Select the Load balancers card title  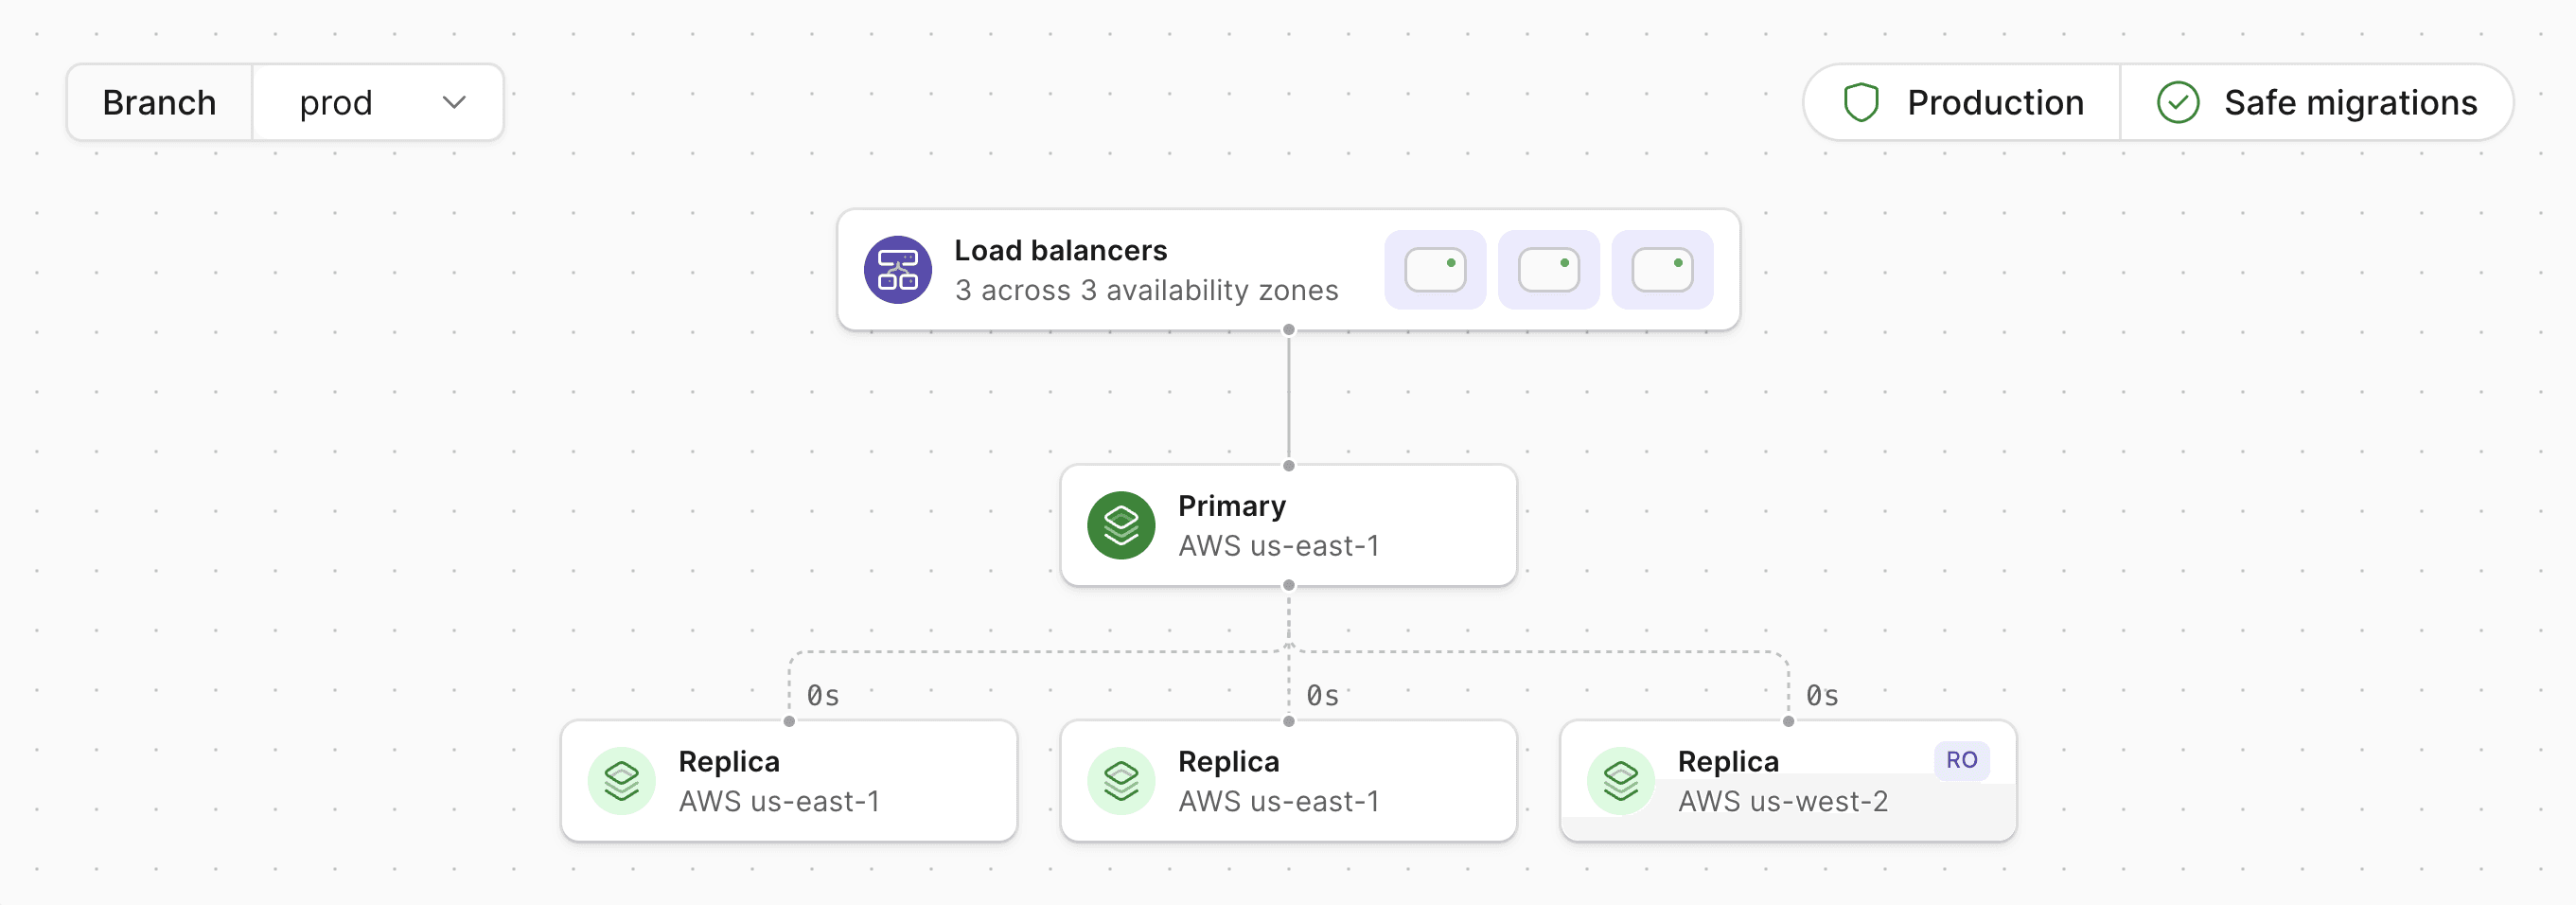pos(1060,250)
